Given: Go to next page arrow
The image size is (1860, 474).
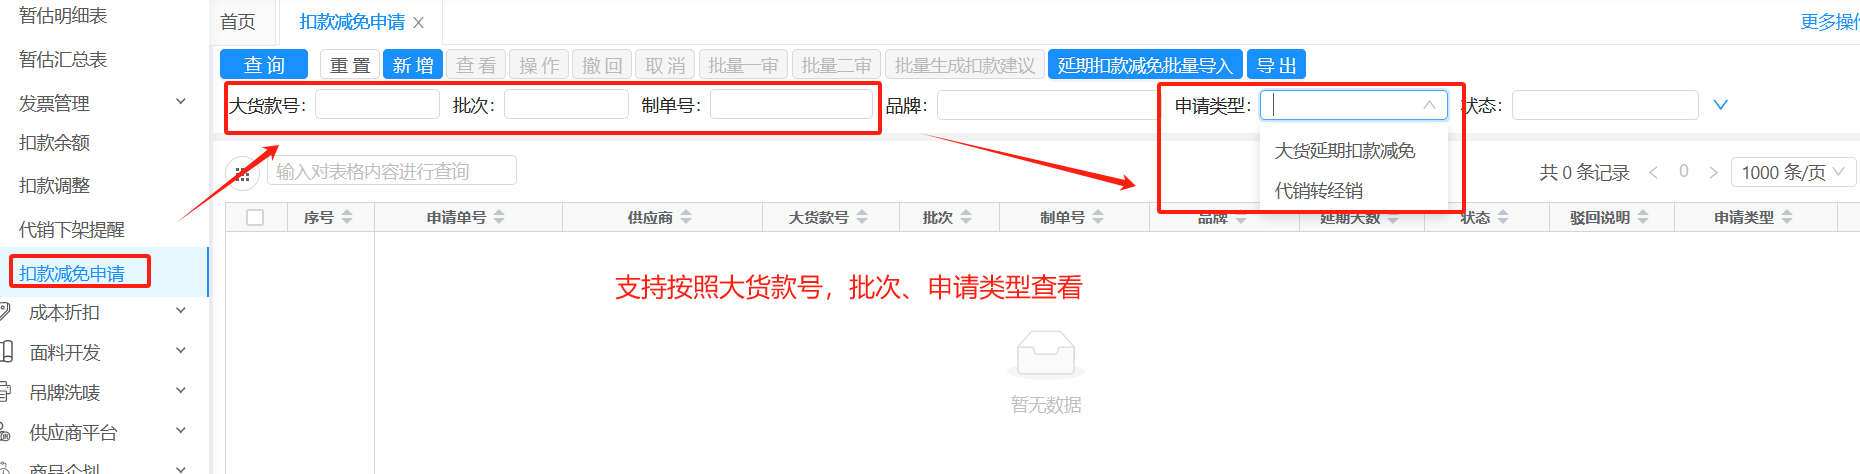Looking at the screenshot, I should tap(1713, 172).
